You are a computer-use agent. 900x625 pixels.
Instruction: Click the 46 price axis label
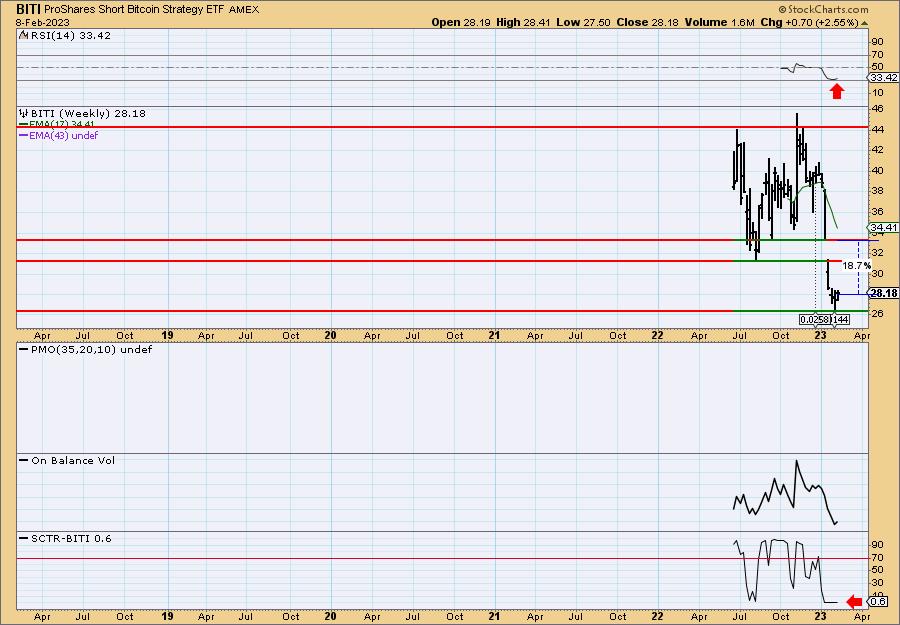click(877, 108)
